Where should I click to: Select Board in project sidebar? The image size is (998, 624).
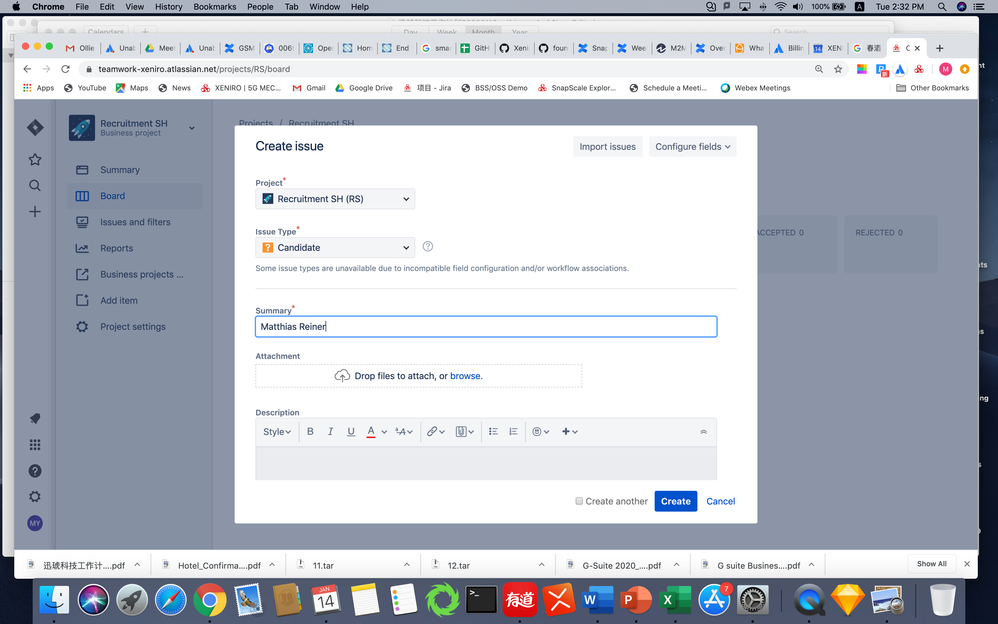tap(134, 196)
